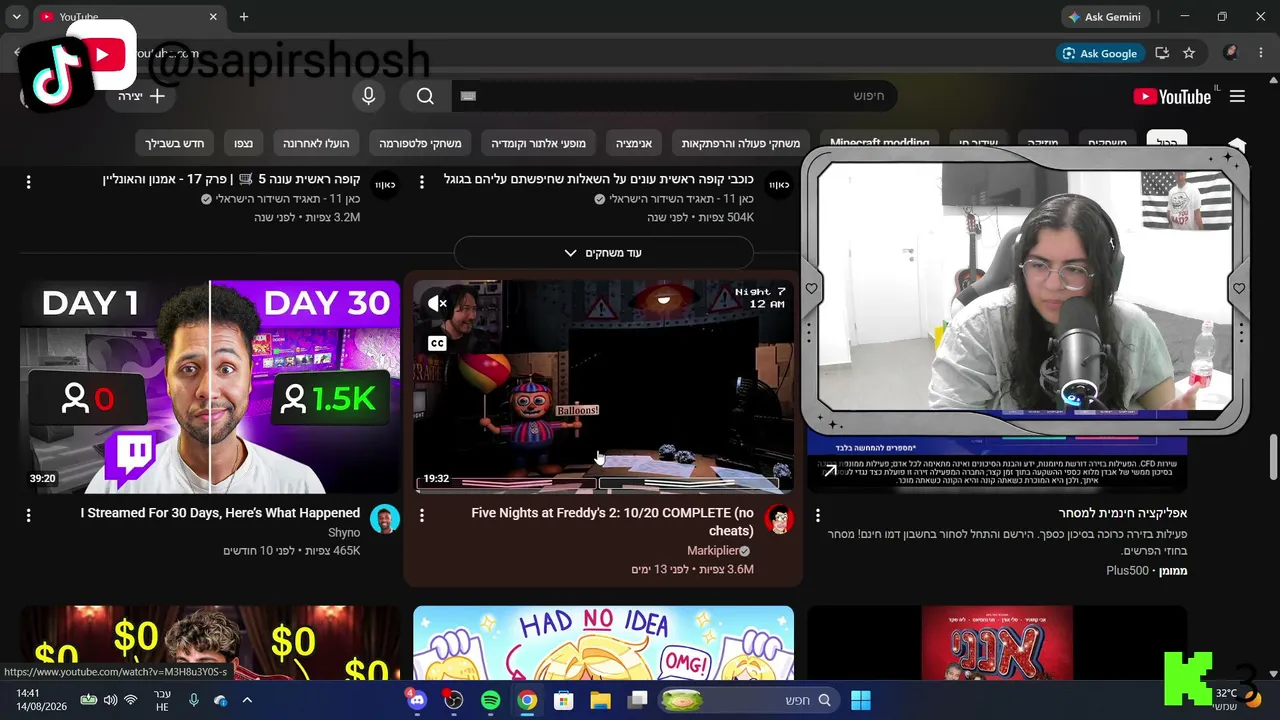This screenshot has height=720, width=1280.
Task: Open the Markiplier channel name link
Action: 713,551
